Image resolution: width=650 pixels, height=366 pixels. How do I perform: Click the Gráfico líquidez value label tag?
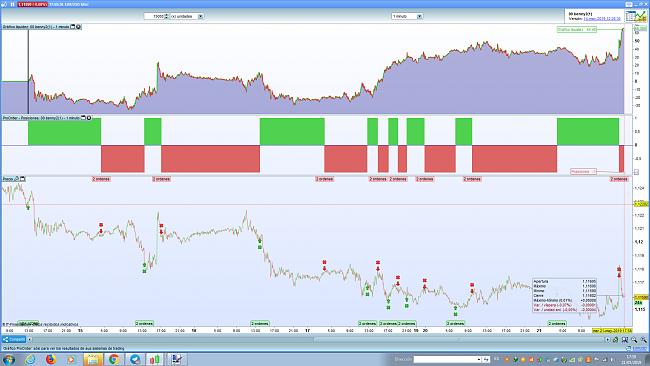(577, 29)
